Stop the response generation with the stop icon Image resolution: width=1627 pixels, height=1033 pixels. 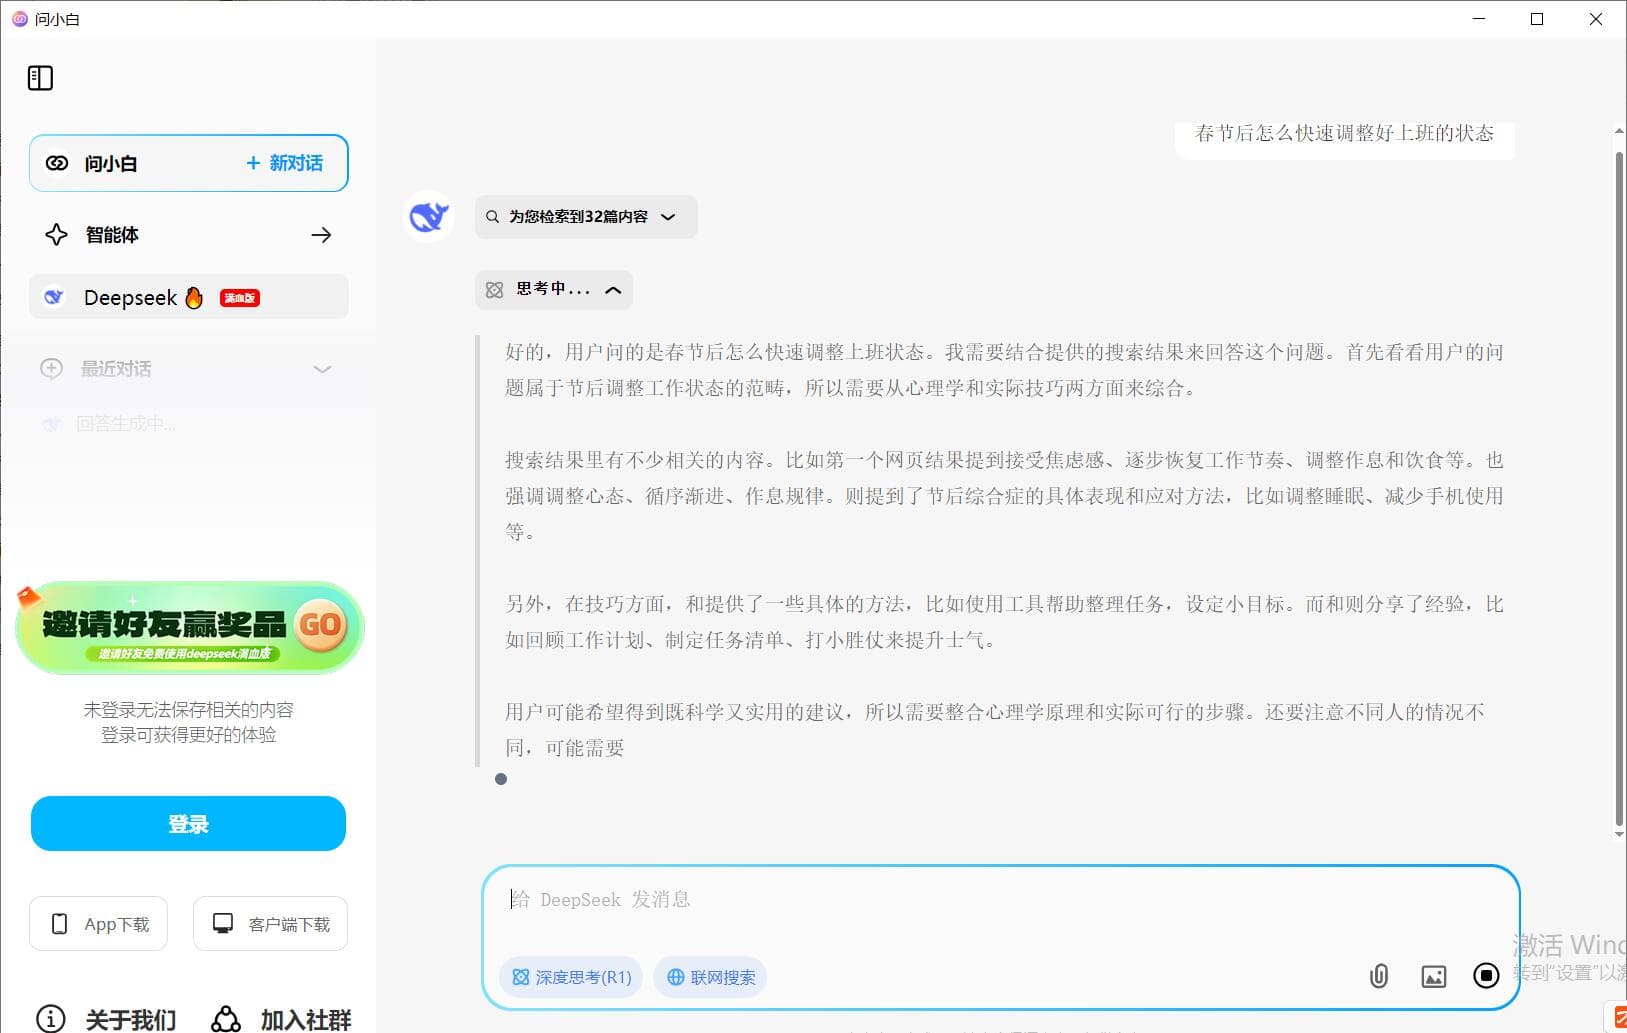click(1486, 975)
